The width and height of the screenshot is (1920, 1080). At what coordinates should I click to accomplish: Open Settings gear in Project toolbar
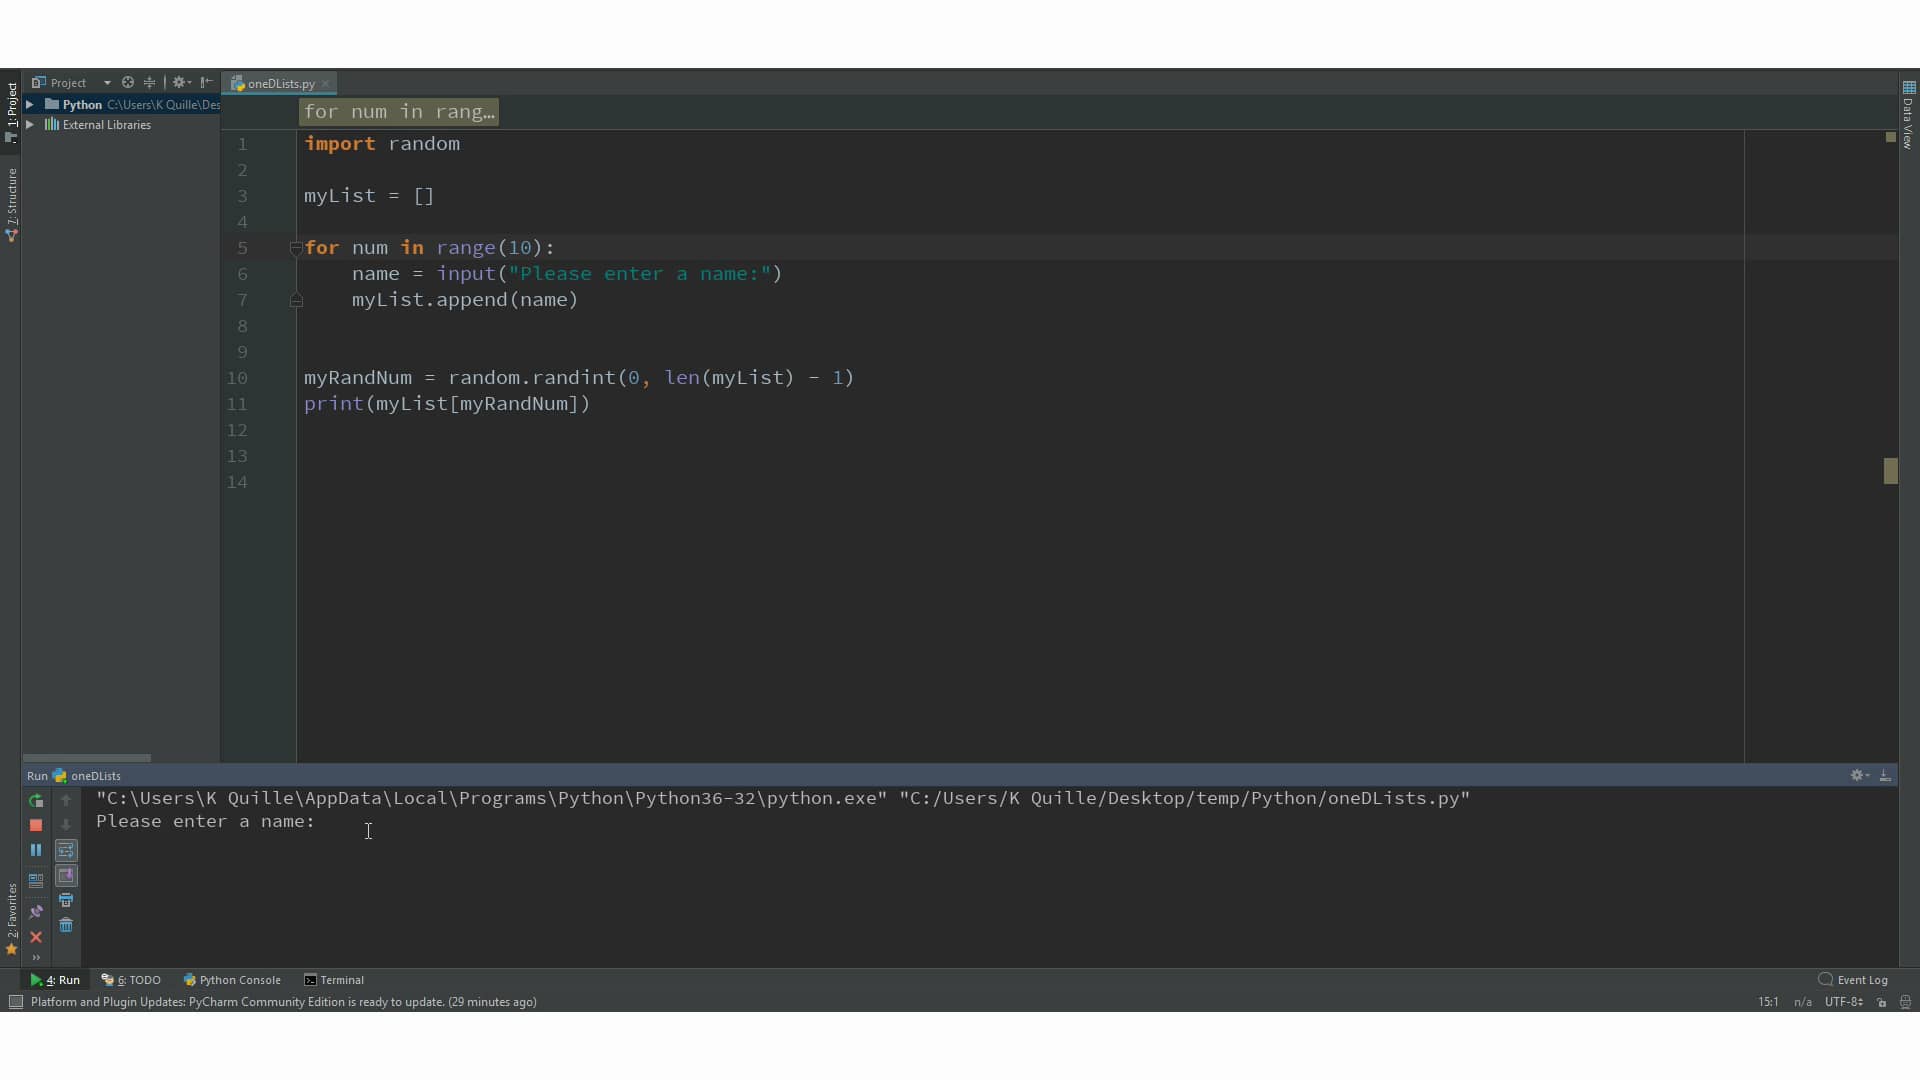coord(181,82)
